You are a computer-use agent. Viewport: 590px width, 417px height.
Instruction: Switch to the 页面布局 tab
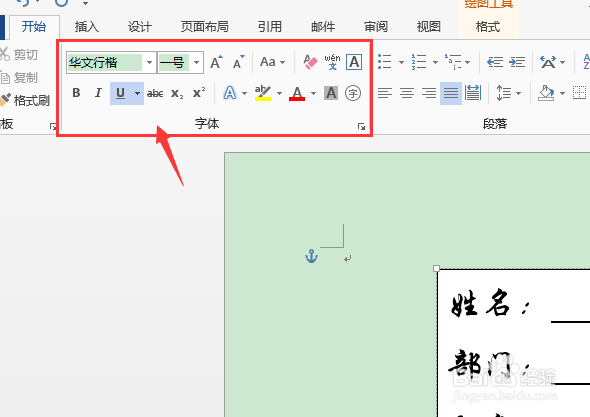[x=204, y=27]
